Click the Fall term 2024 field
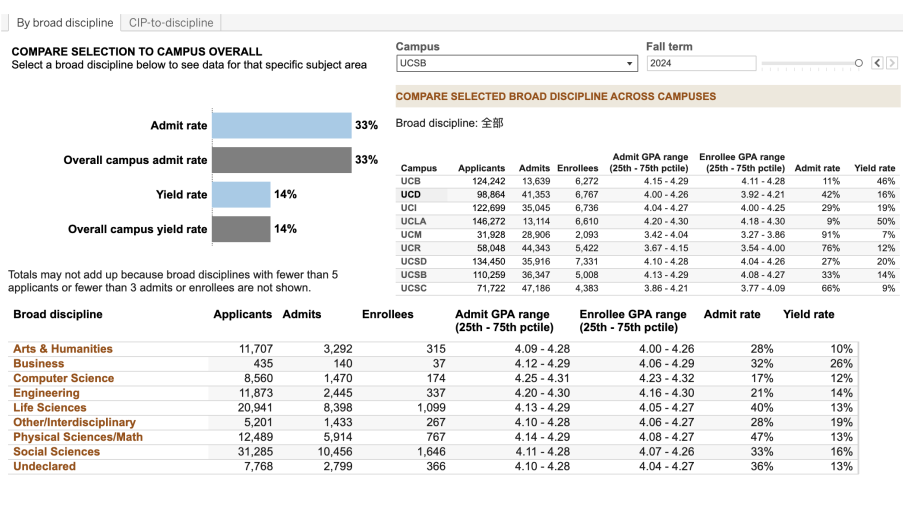Viewport: 903px width, 508px height. pos(700,63)
